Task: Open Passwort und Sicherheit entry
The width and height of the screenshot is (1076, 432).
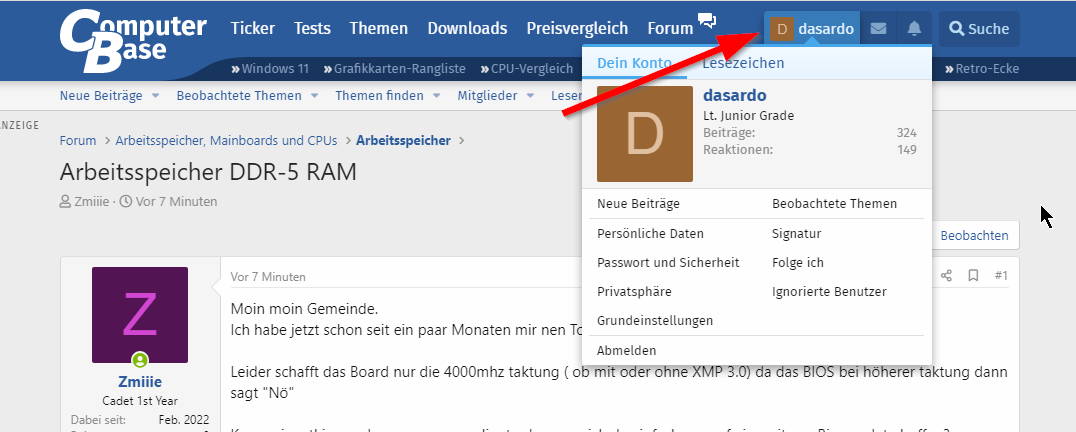Action: click(x=668, y=263)
